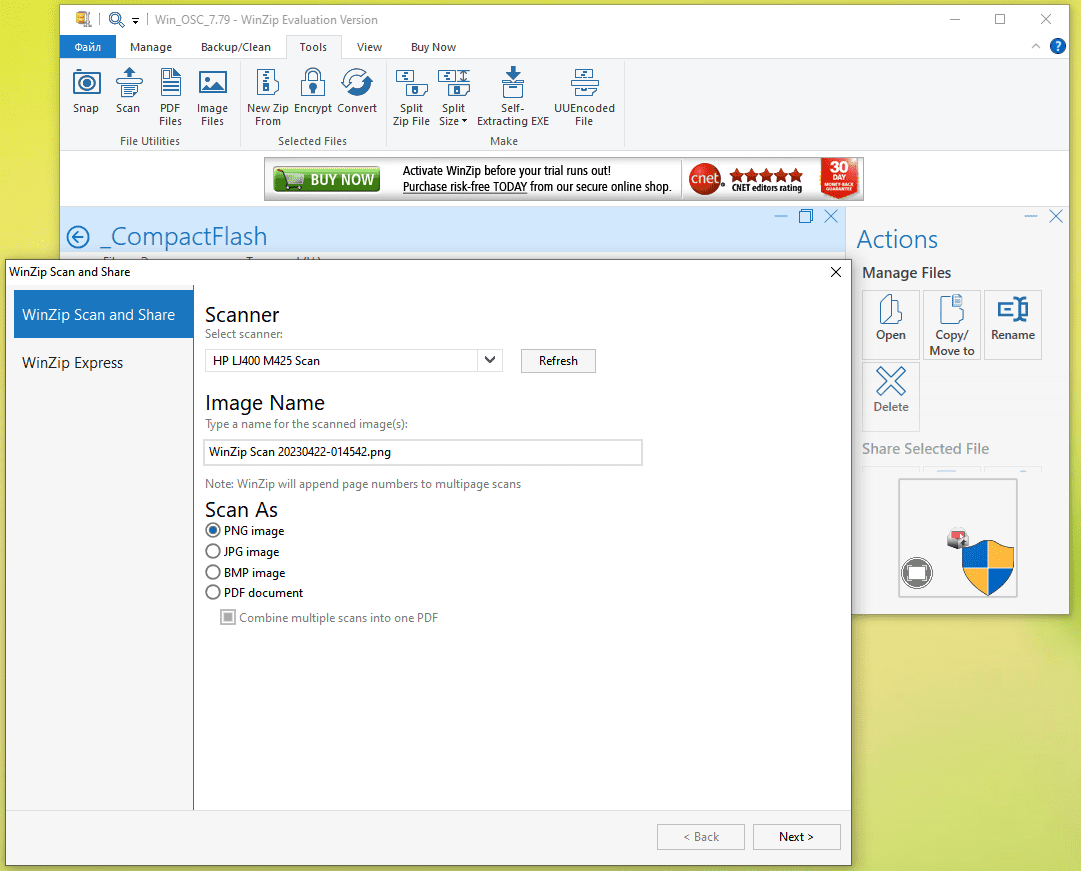
Task: Click the CNET editors rating badge
Action: tap(747, 179)
